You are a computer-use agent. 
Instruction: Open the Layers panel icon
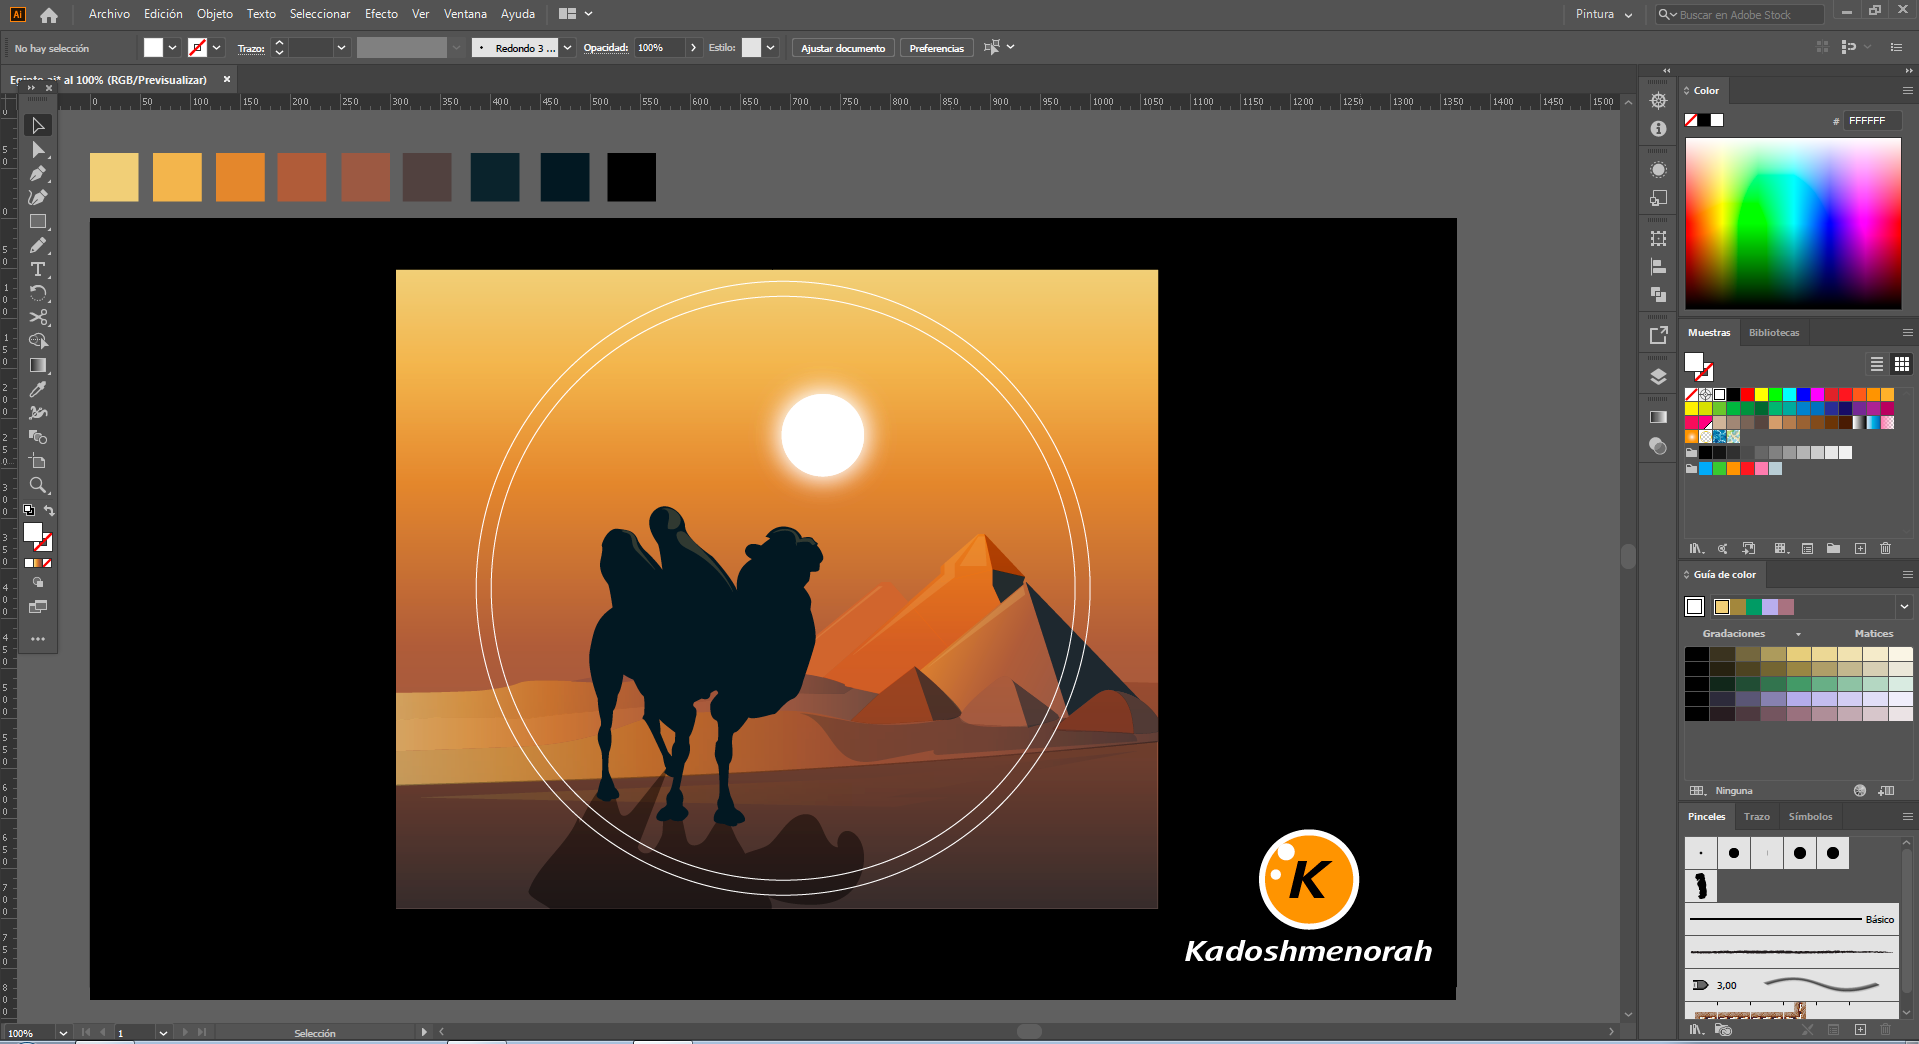[x=1658, y=377]
